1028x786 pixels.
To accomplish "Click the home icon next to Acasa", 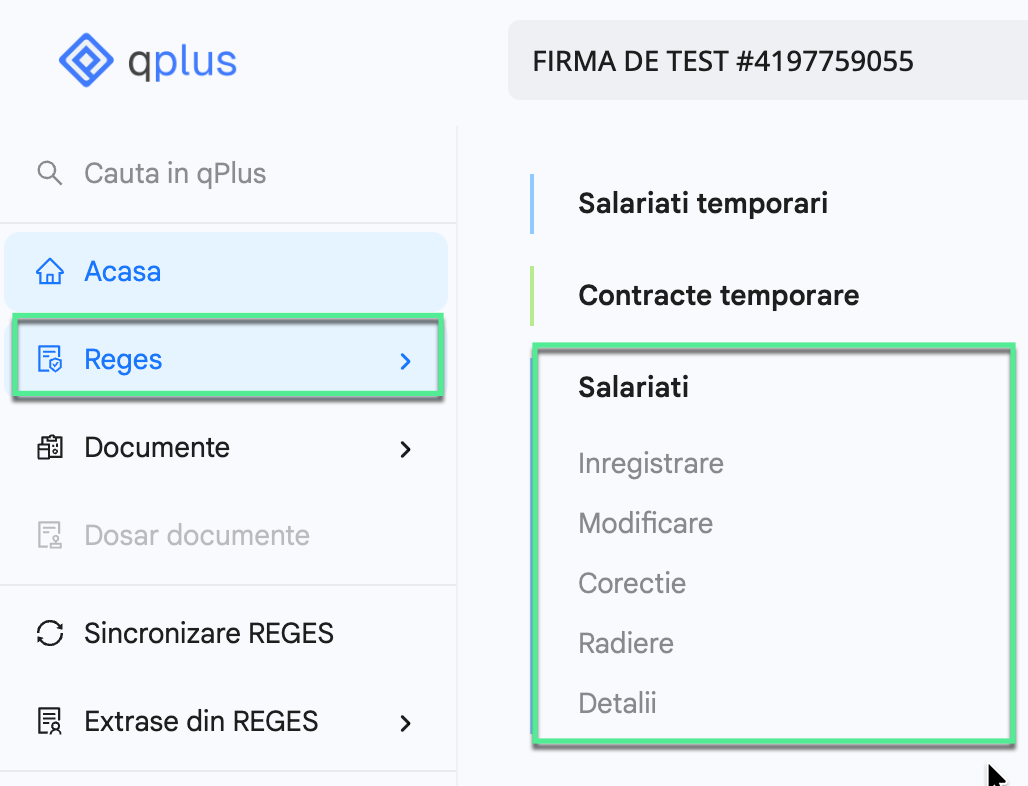I will pyautogui.click(x=50, y=271).
